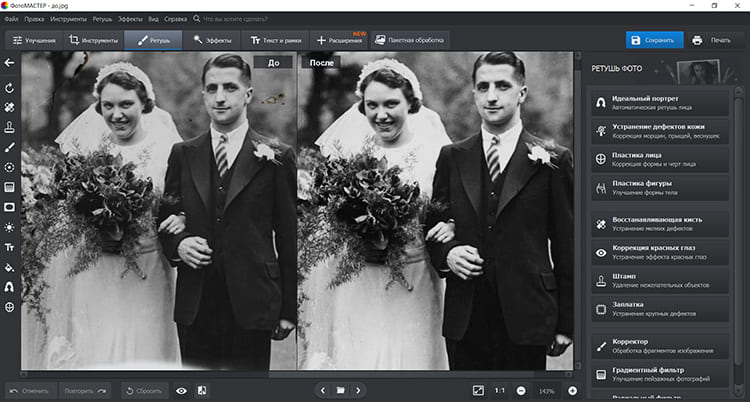Zoom in with the plus button

tap(572, 391)
